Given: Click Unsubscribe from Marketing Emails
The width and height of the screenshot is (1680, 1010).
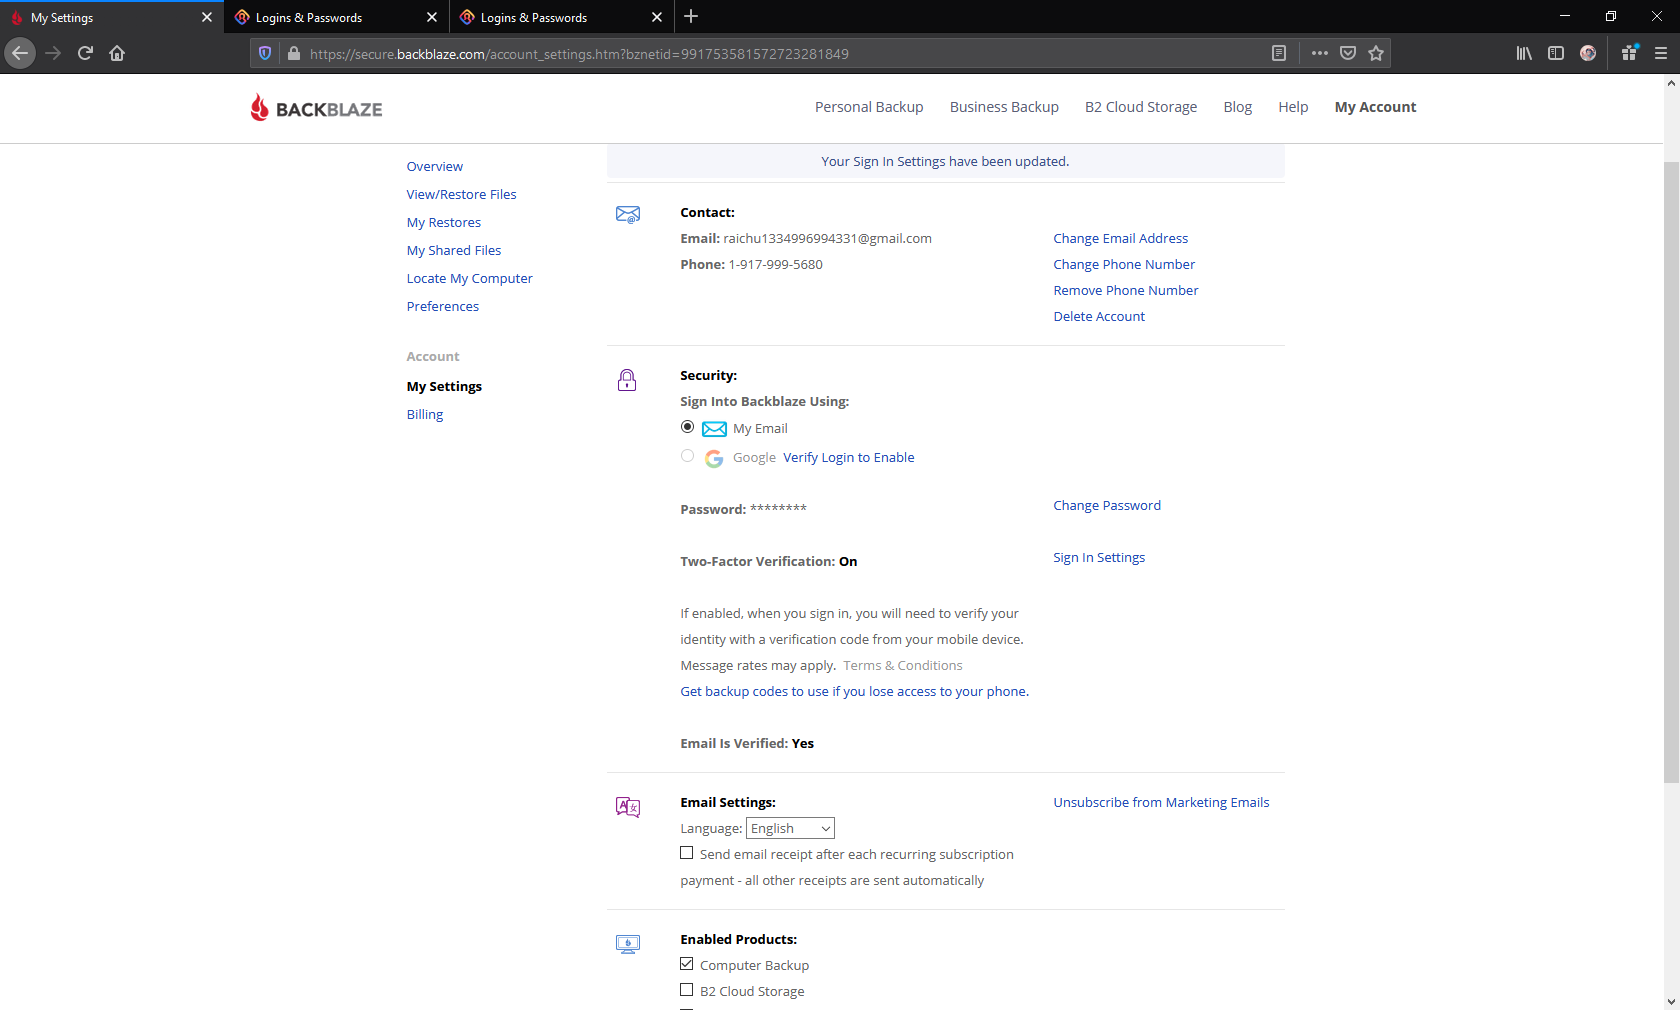Looking at the screenshot, I should point(1161,803).
